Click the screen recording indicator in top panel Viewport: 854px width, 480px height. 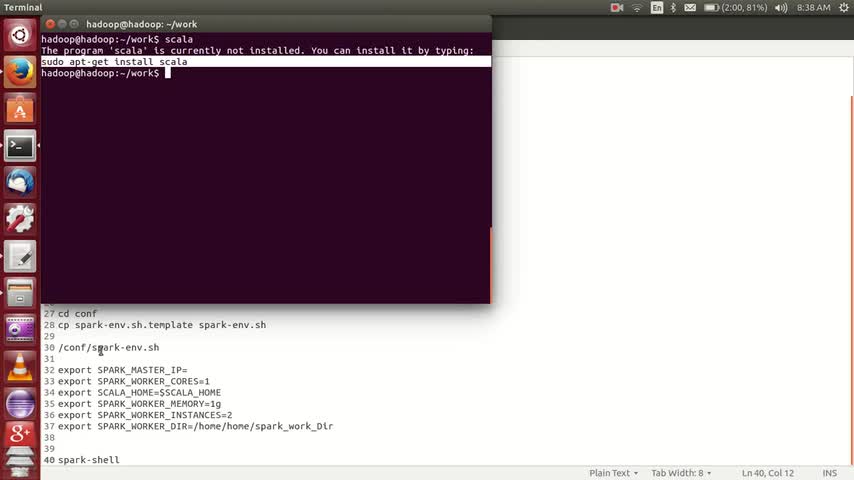click(617, 8)
